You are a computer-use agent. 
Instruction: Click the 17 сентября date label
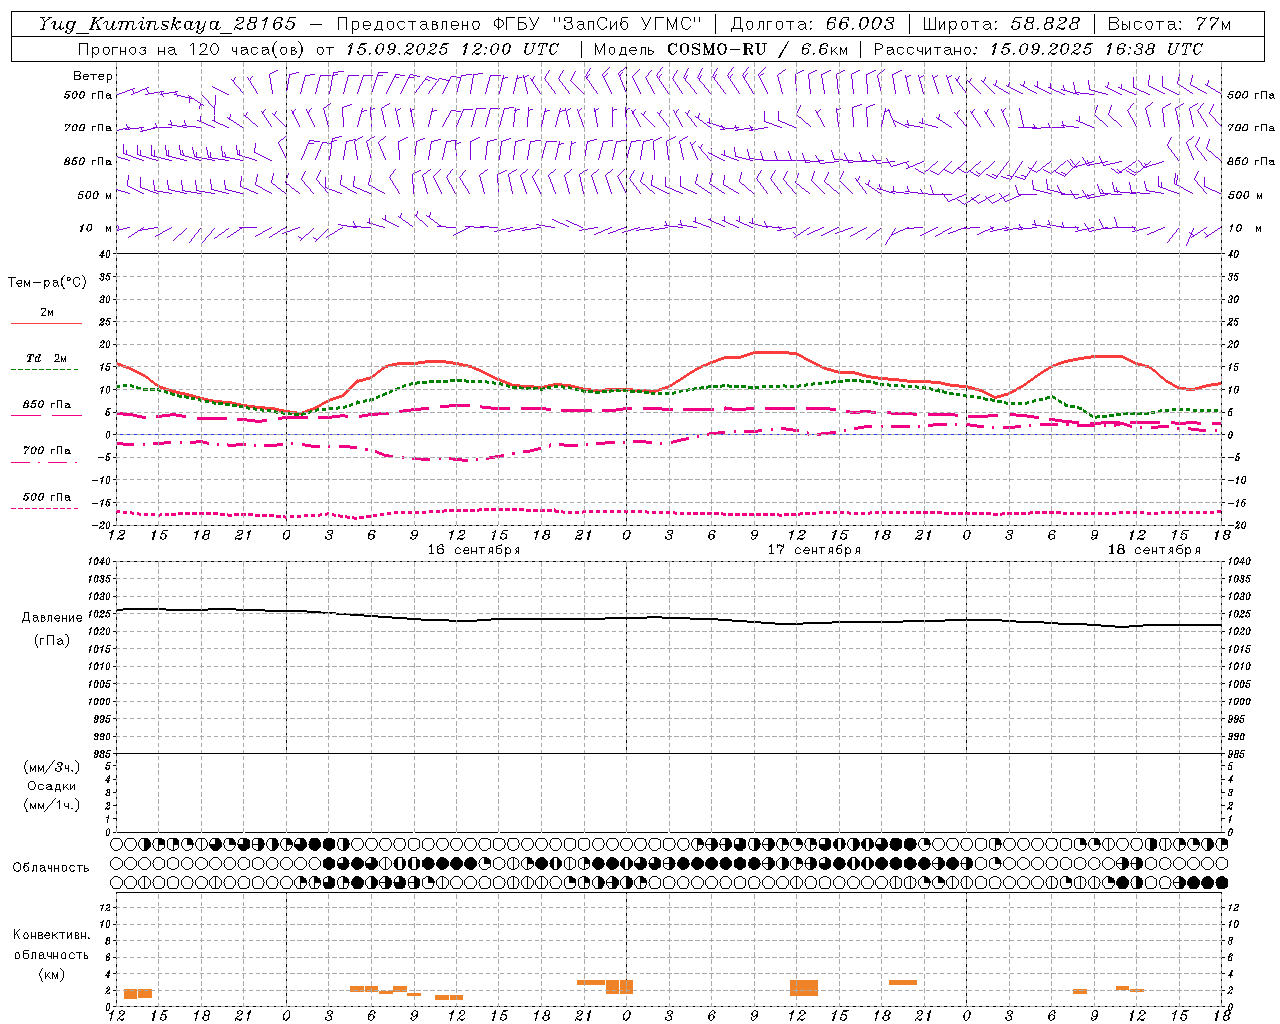pyautogui.click(x=814, y=550)
